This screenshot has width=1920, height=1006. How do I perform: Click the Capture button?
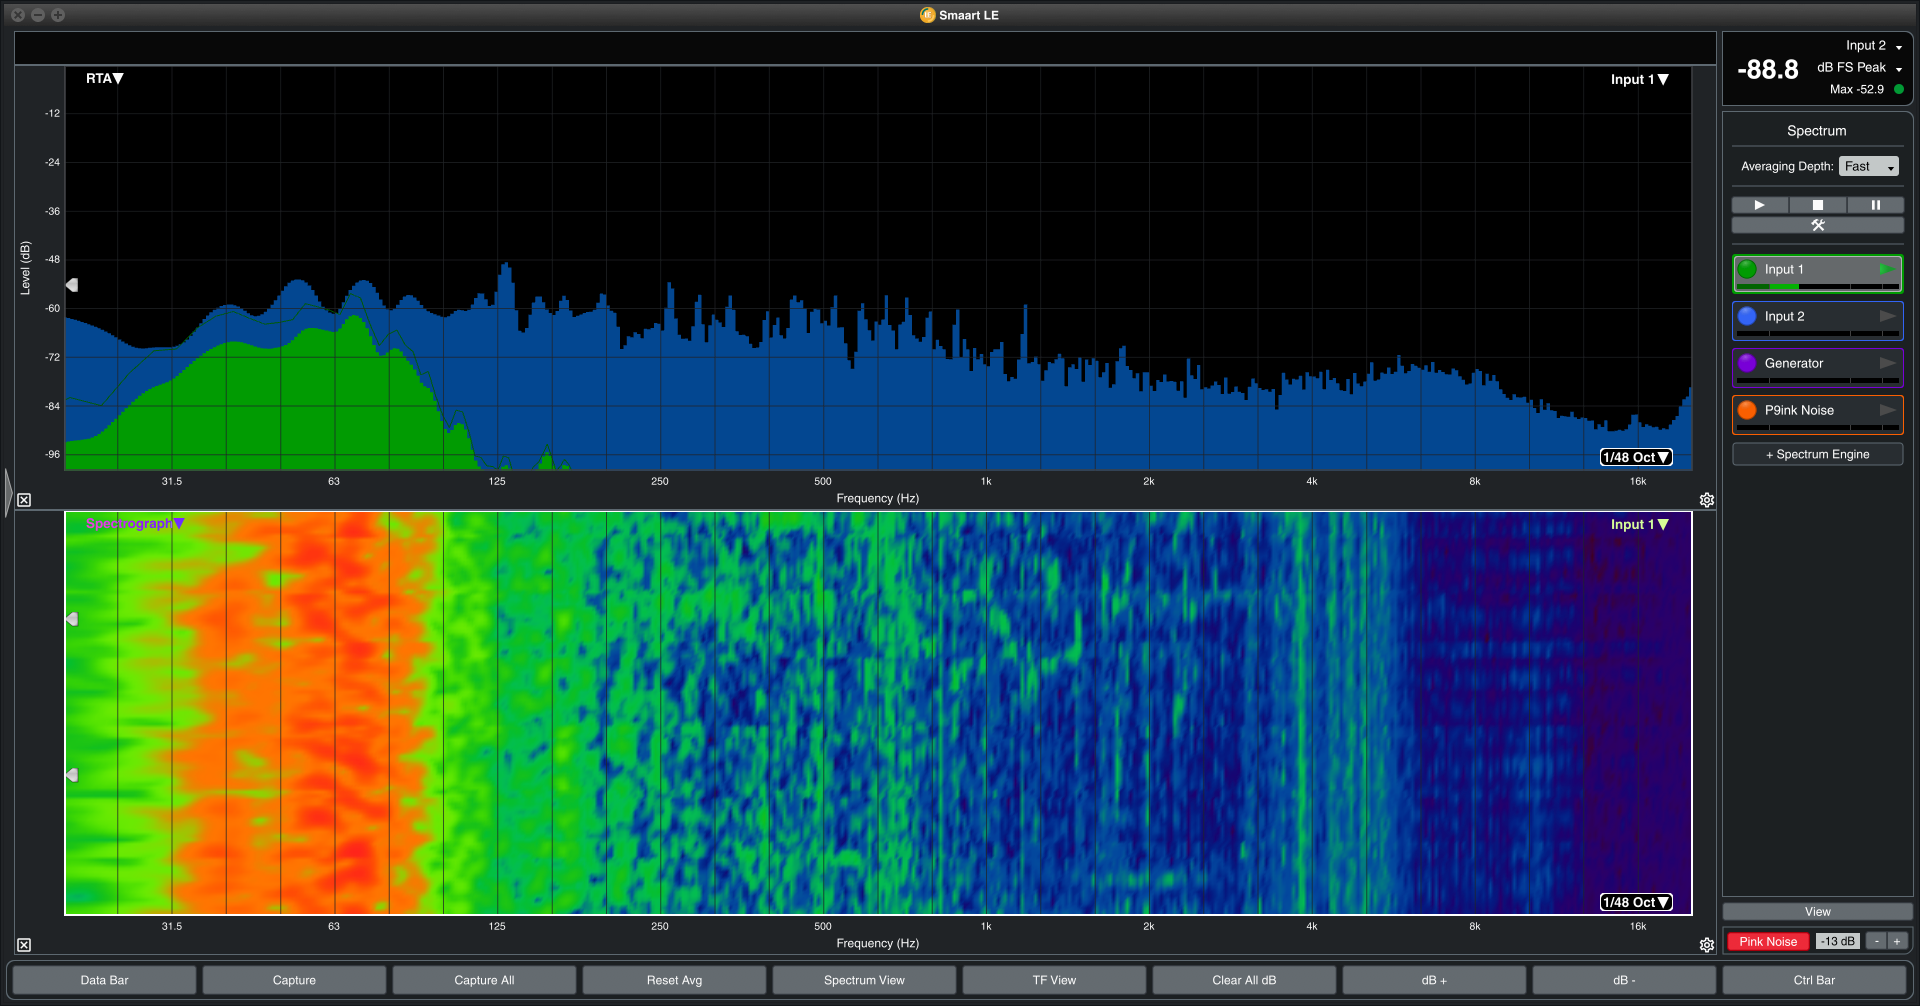point(294,980)
